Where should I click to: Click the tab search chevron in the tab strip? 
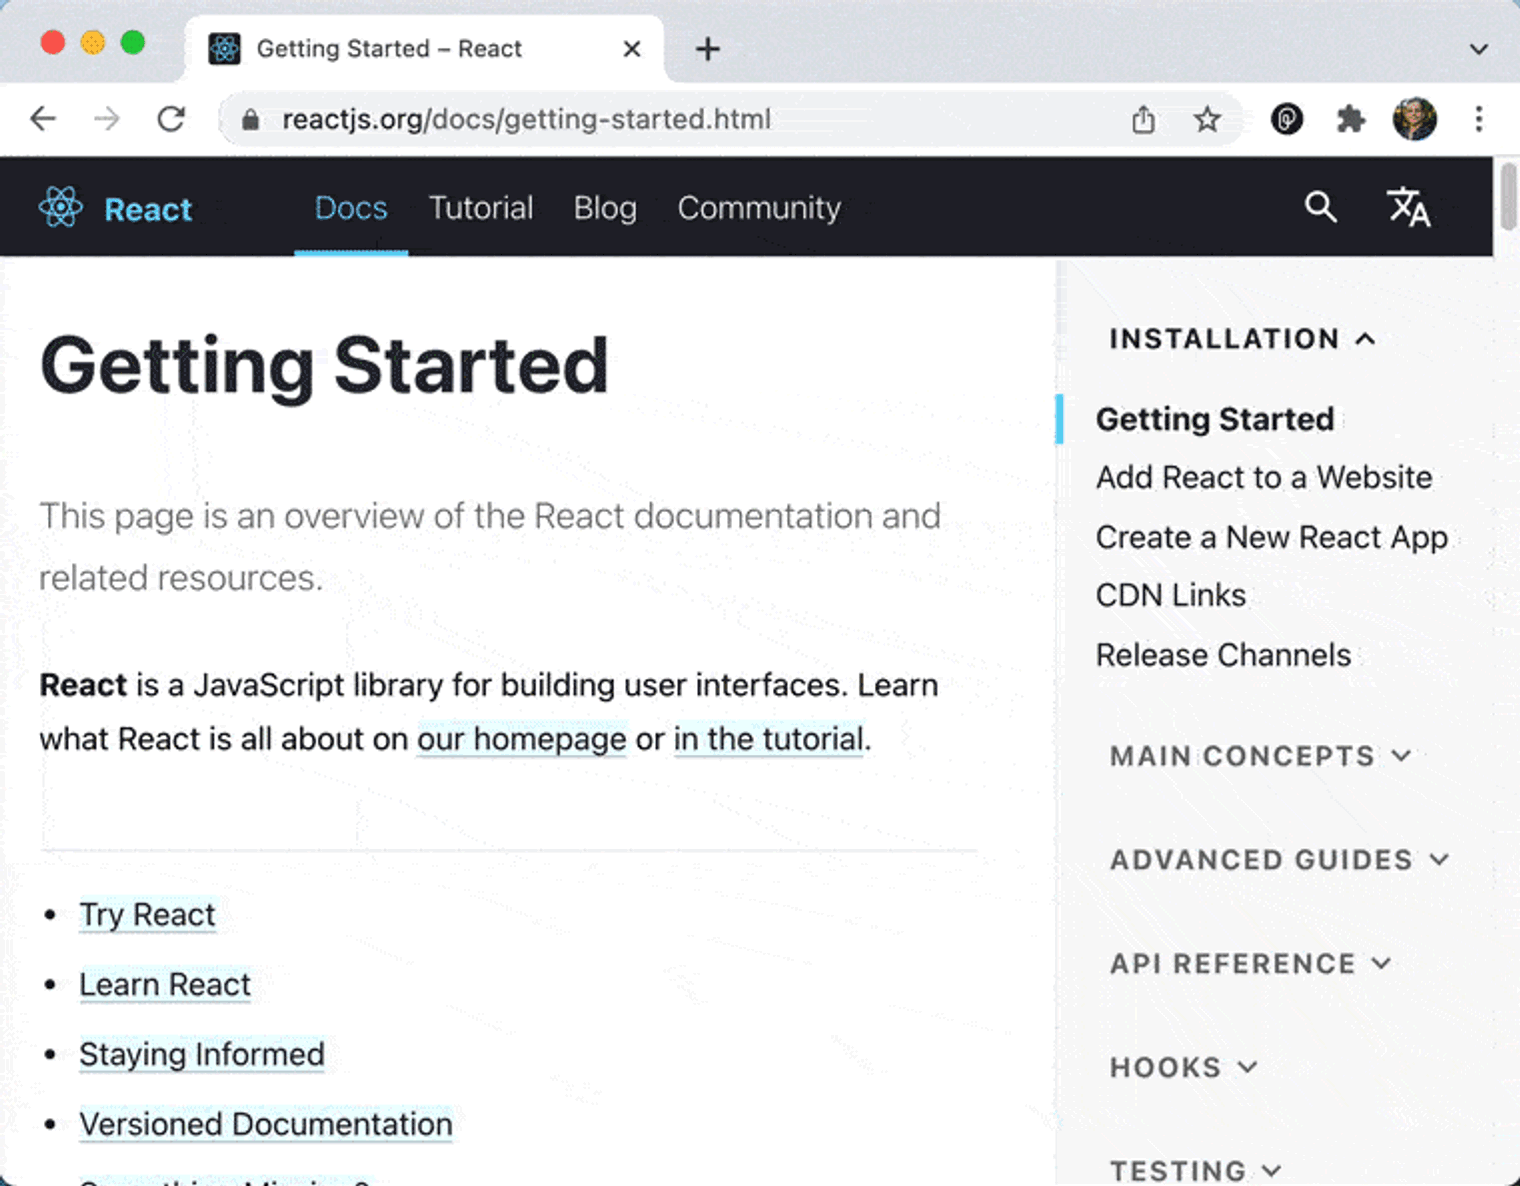1478,48
